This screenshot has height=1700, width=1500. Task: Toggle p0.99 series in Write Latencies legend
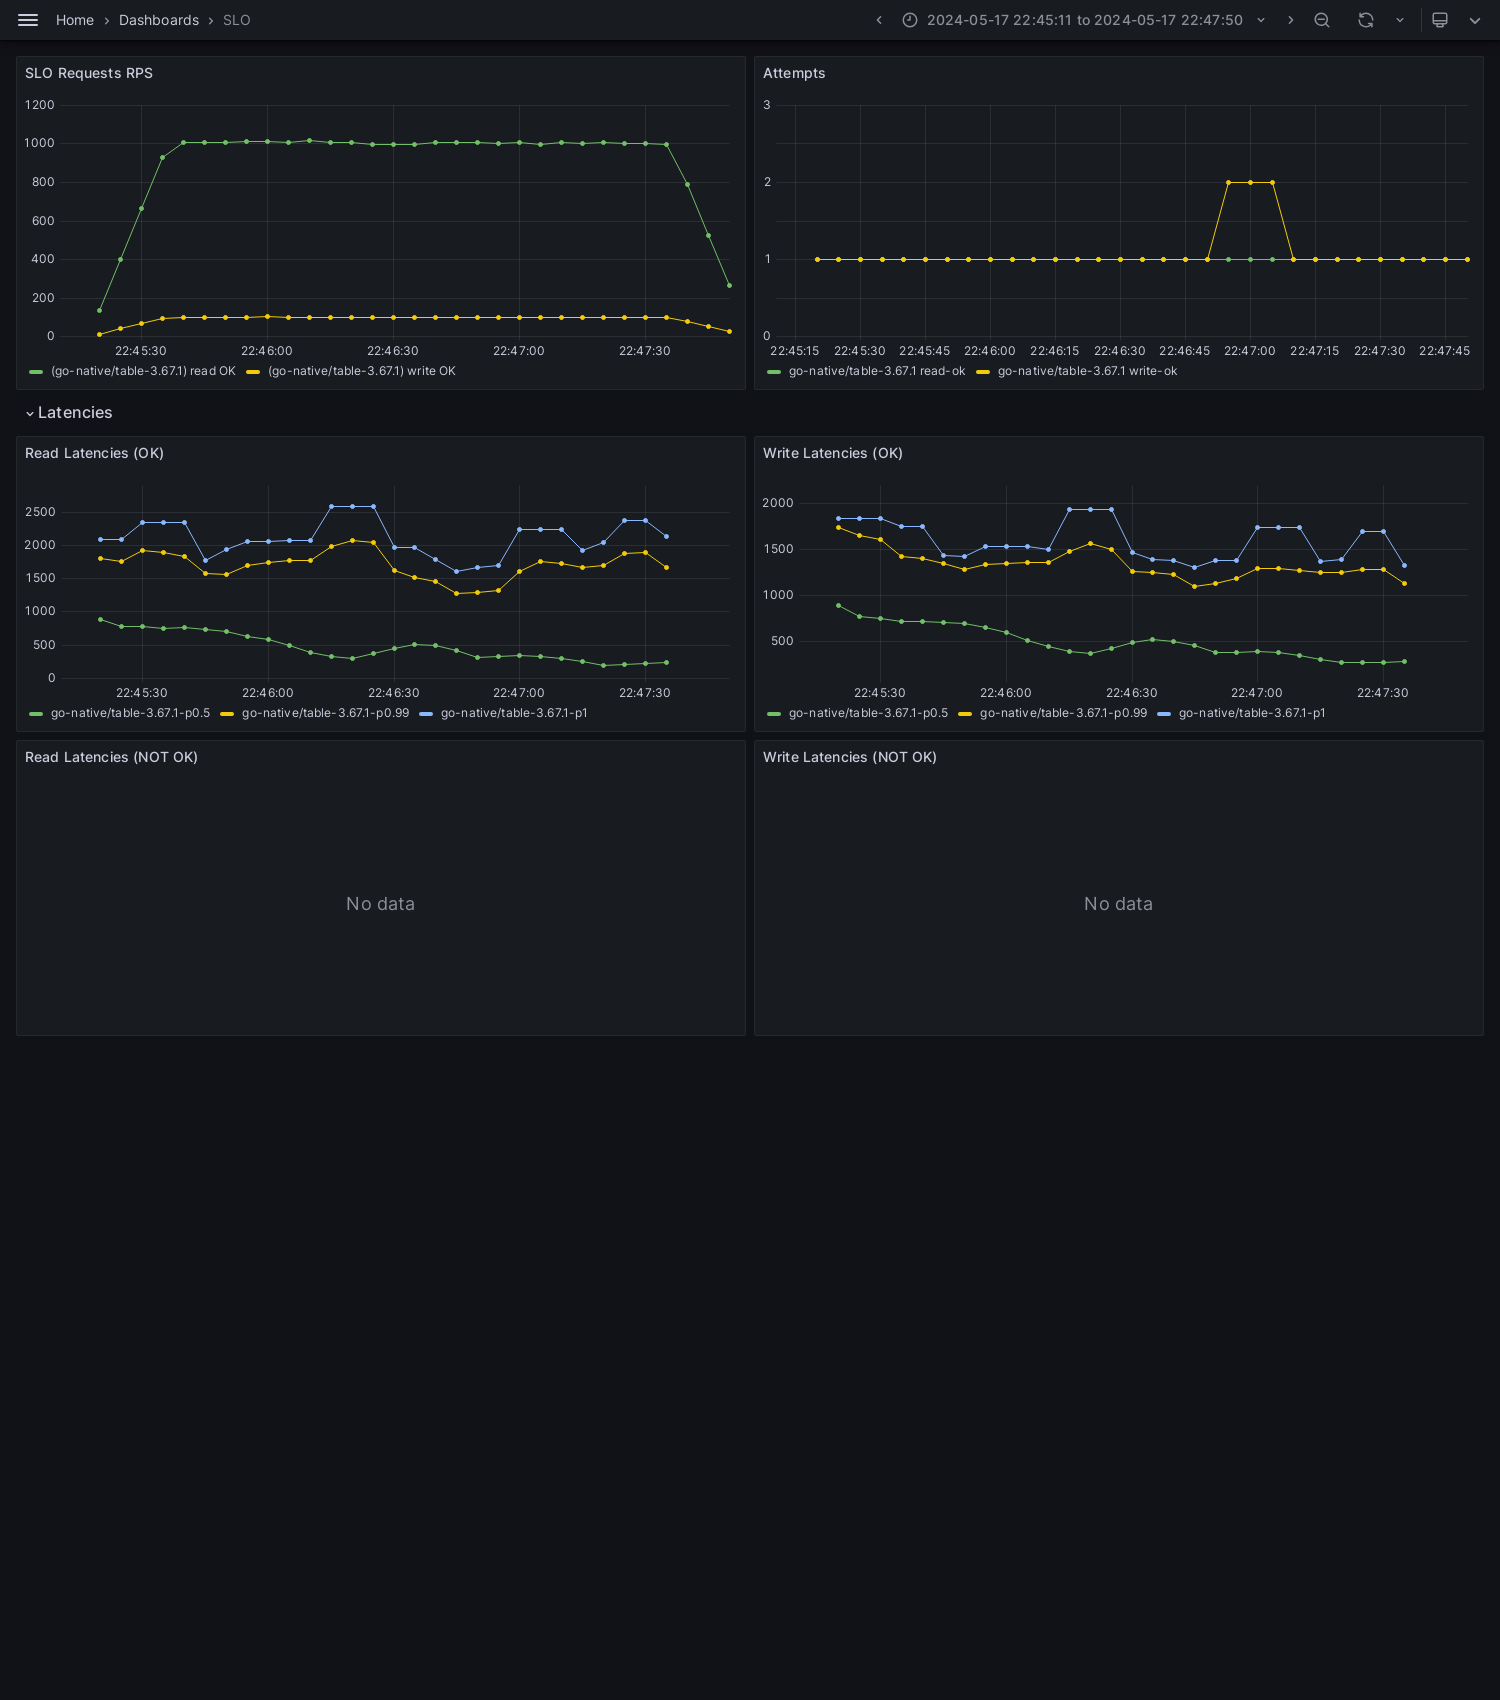point(1063,713)
